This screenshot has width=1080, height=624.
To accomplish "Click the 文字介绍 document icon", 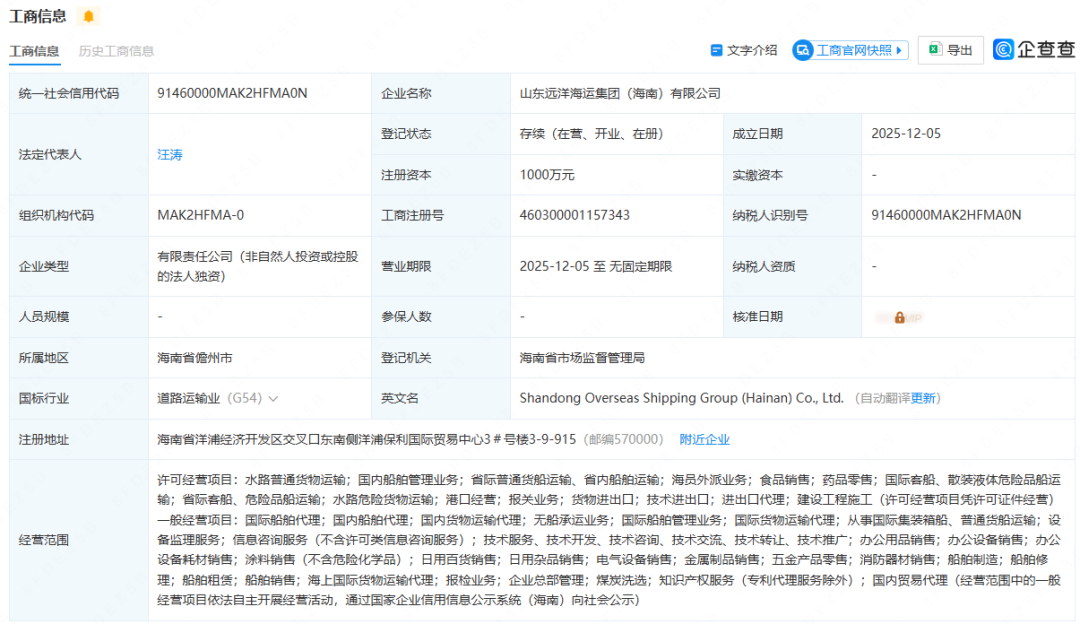I will tap(716, 50).
